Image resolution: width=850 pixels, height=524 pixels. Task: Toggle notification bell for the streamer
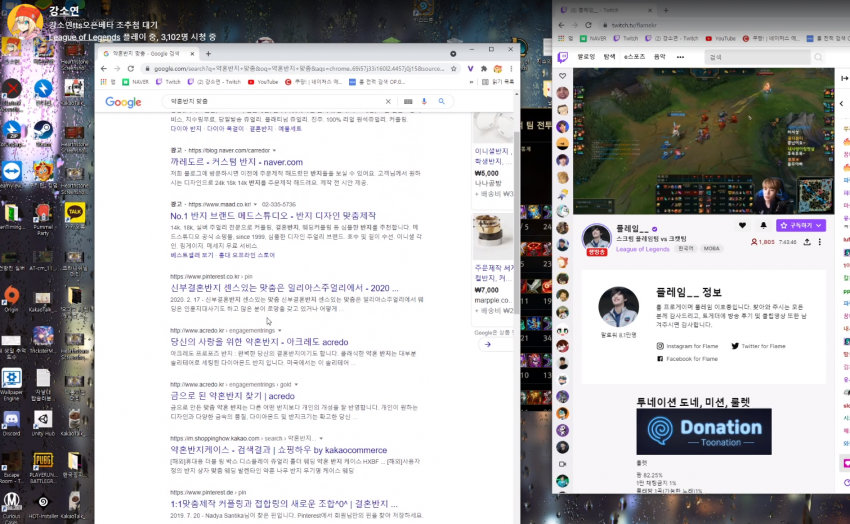coord(763,225)
